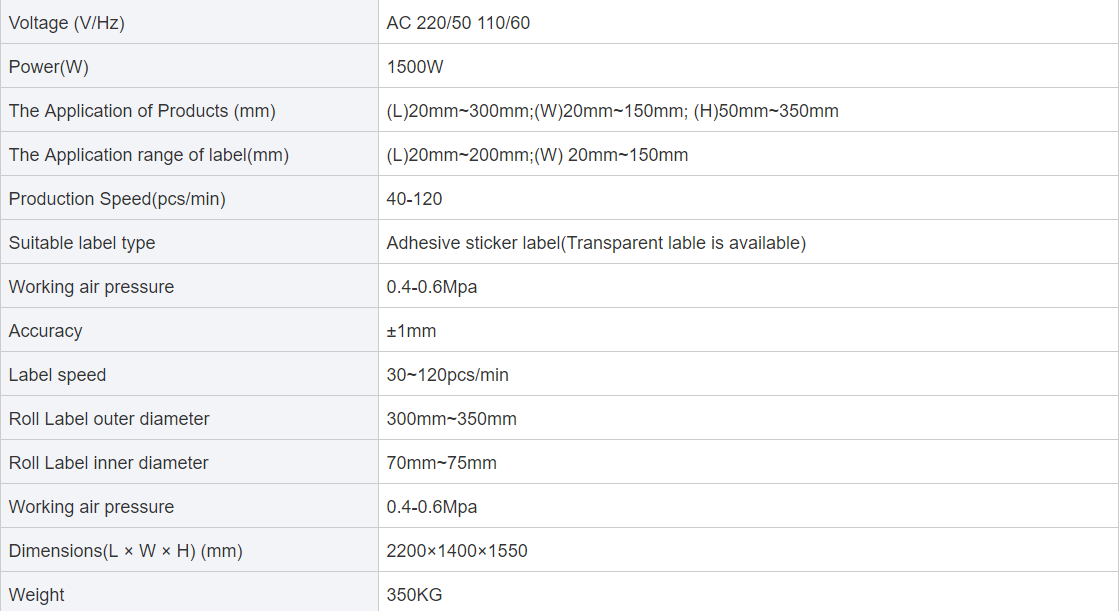Select the Adhesive sticker label description
Viewport: 1119px width, 611px height.
point(596,243)
